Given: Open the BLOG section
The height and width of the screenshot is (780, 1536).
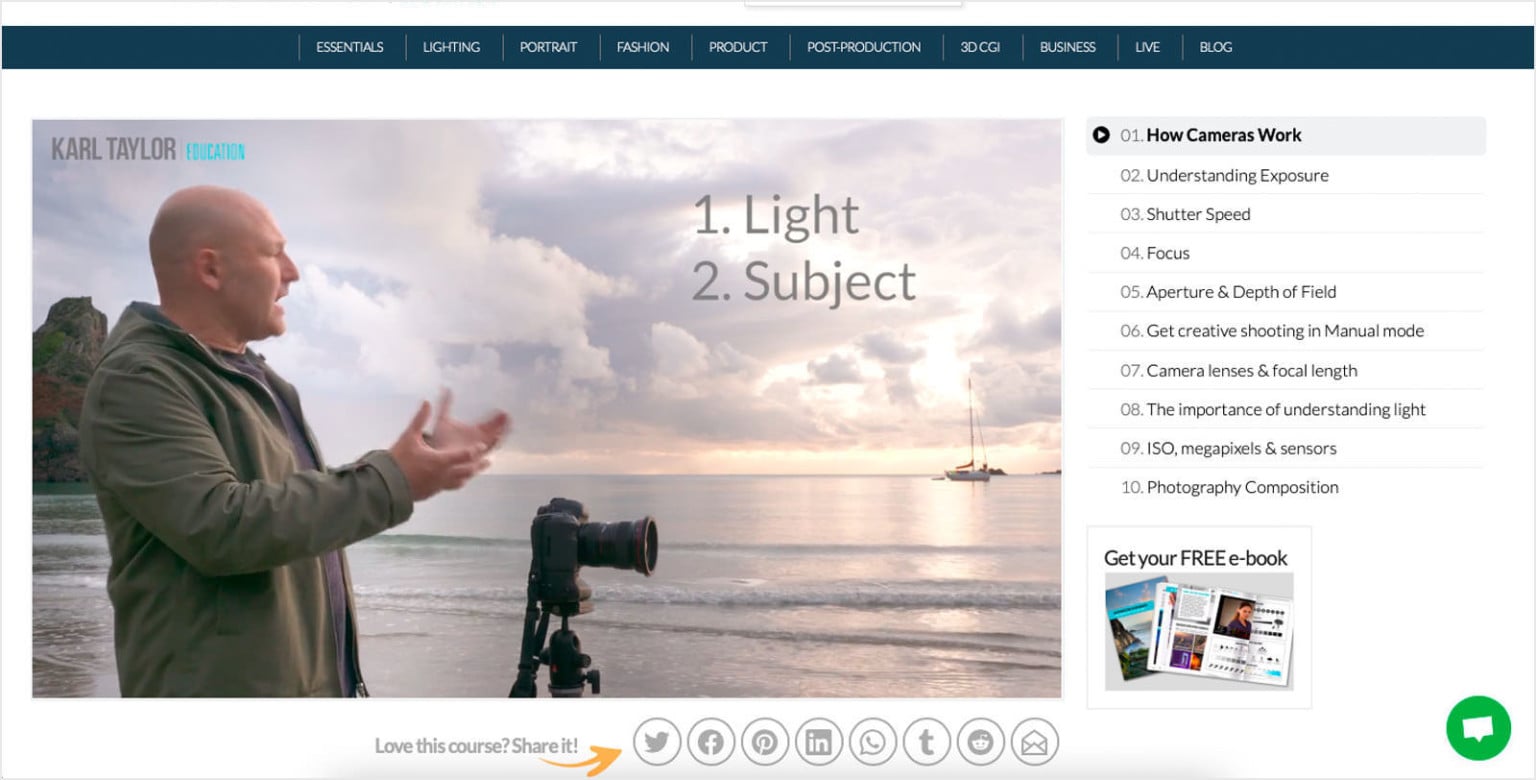Looking at the screenshot, I should tap(1215, 46).
